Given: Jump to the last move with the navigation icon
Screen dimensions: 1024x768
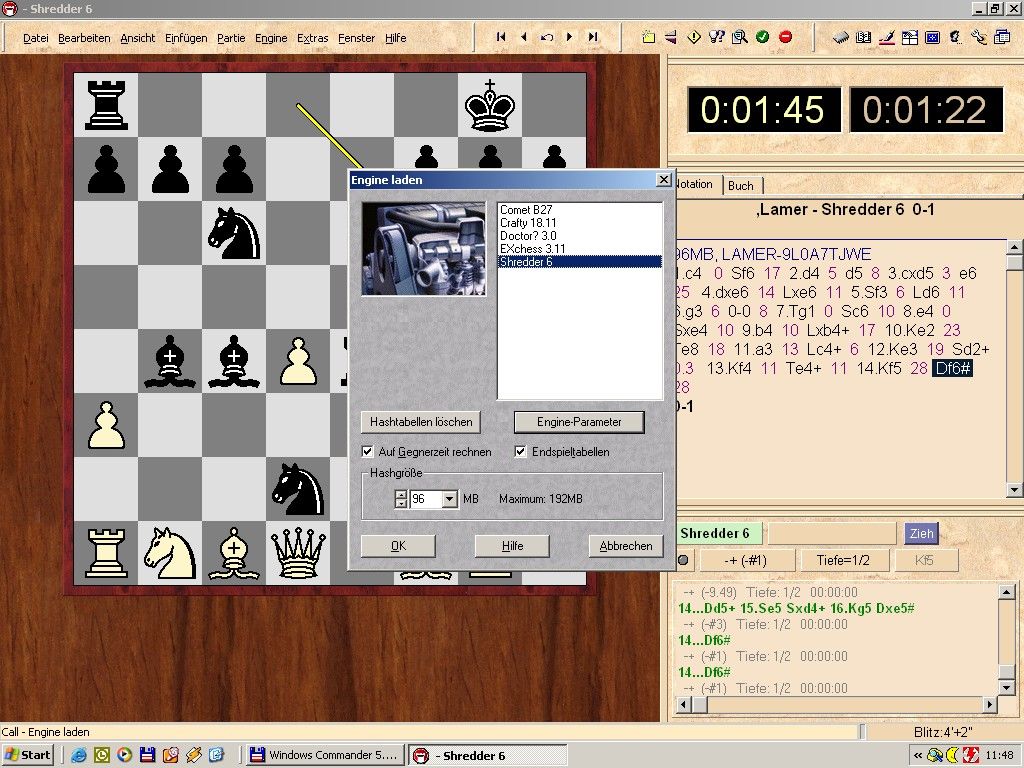Looking at the screenshot, I should (591, 37).
